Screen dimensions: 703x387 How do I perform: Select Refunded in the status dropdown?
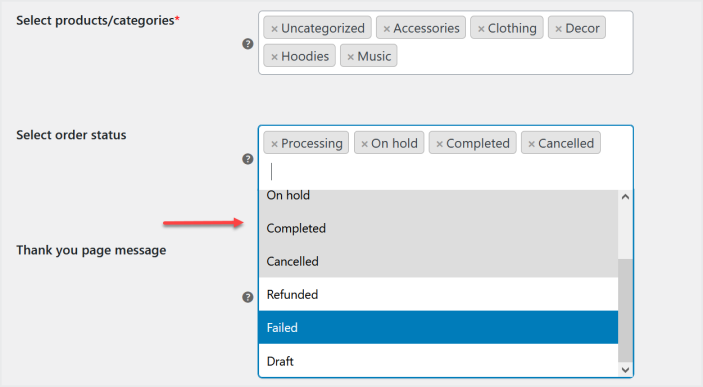[438, 294]
